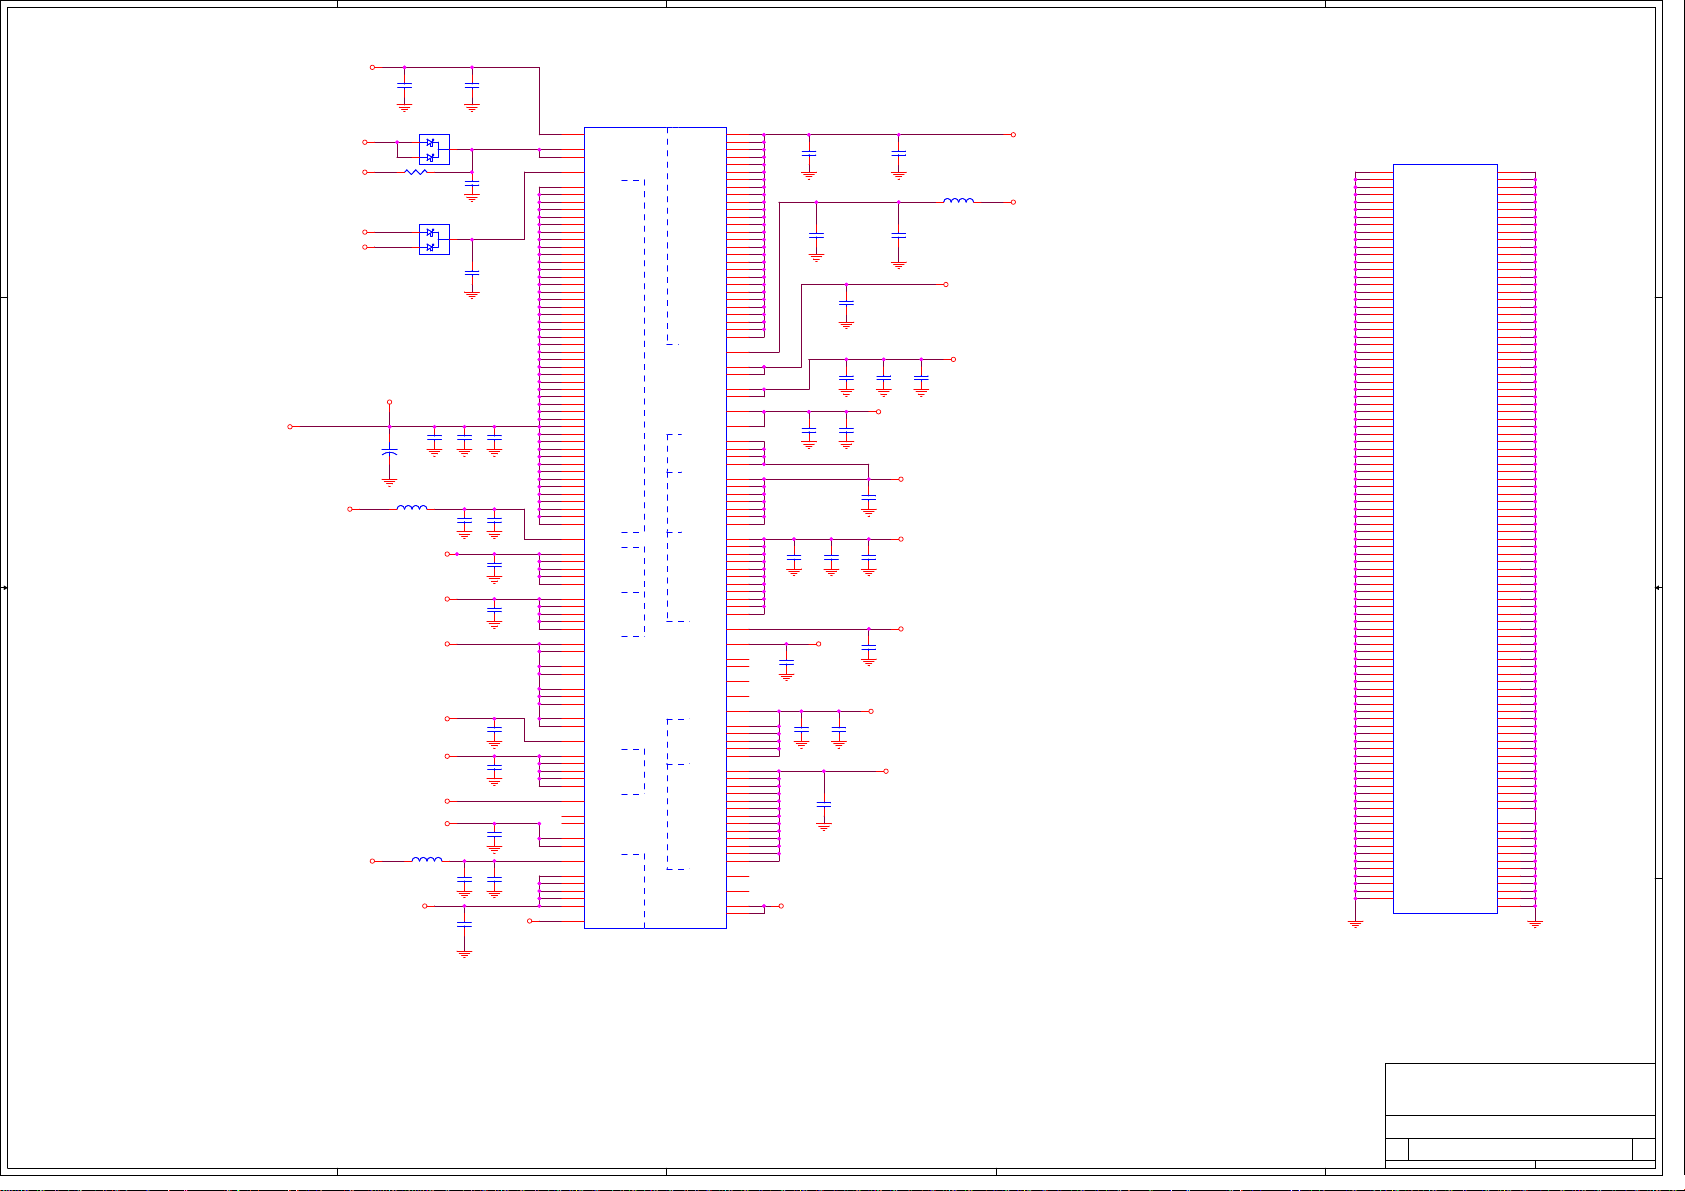Click the port circle ending the longest left net
This screenshot has height=1191, width=1685.
pyautogui.click(x=290, y=426)
